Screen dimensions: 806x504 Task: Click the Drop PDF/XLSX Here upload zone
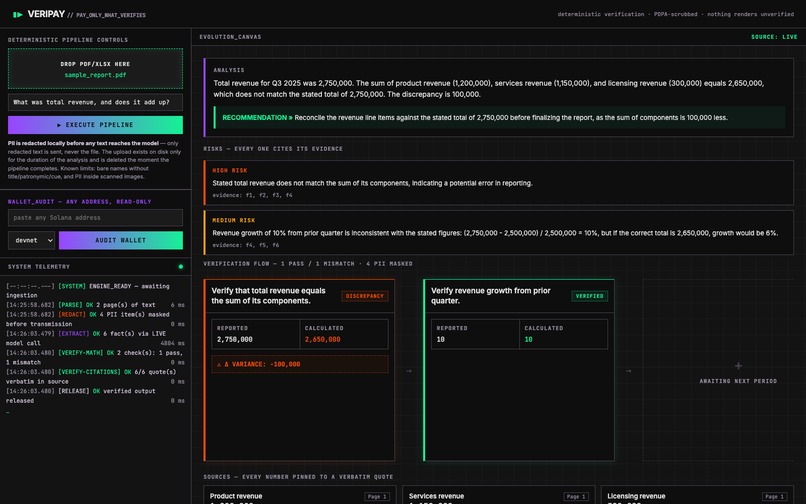click(95, 69)
